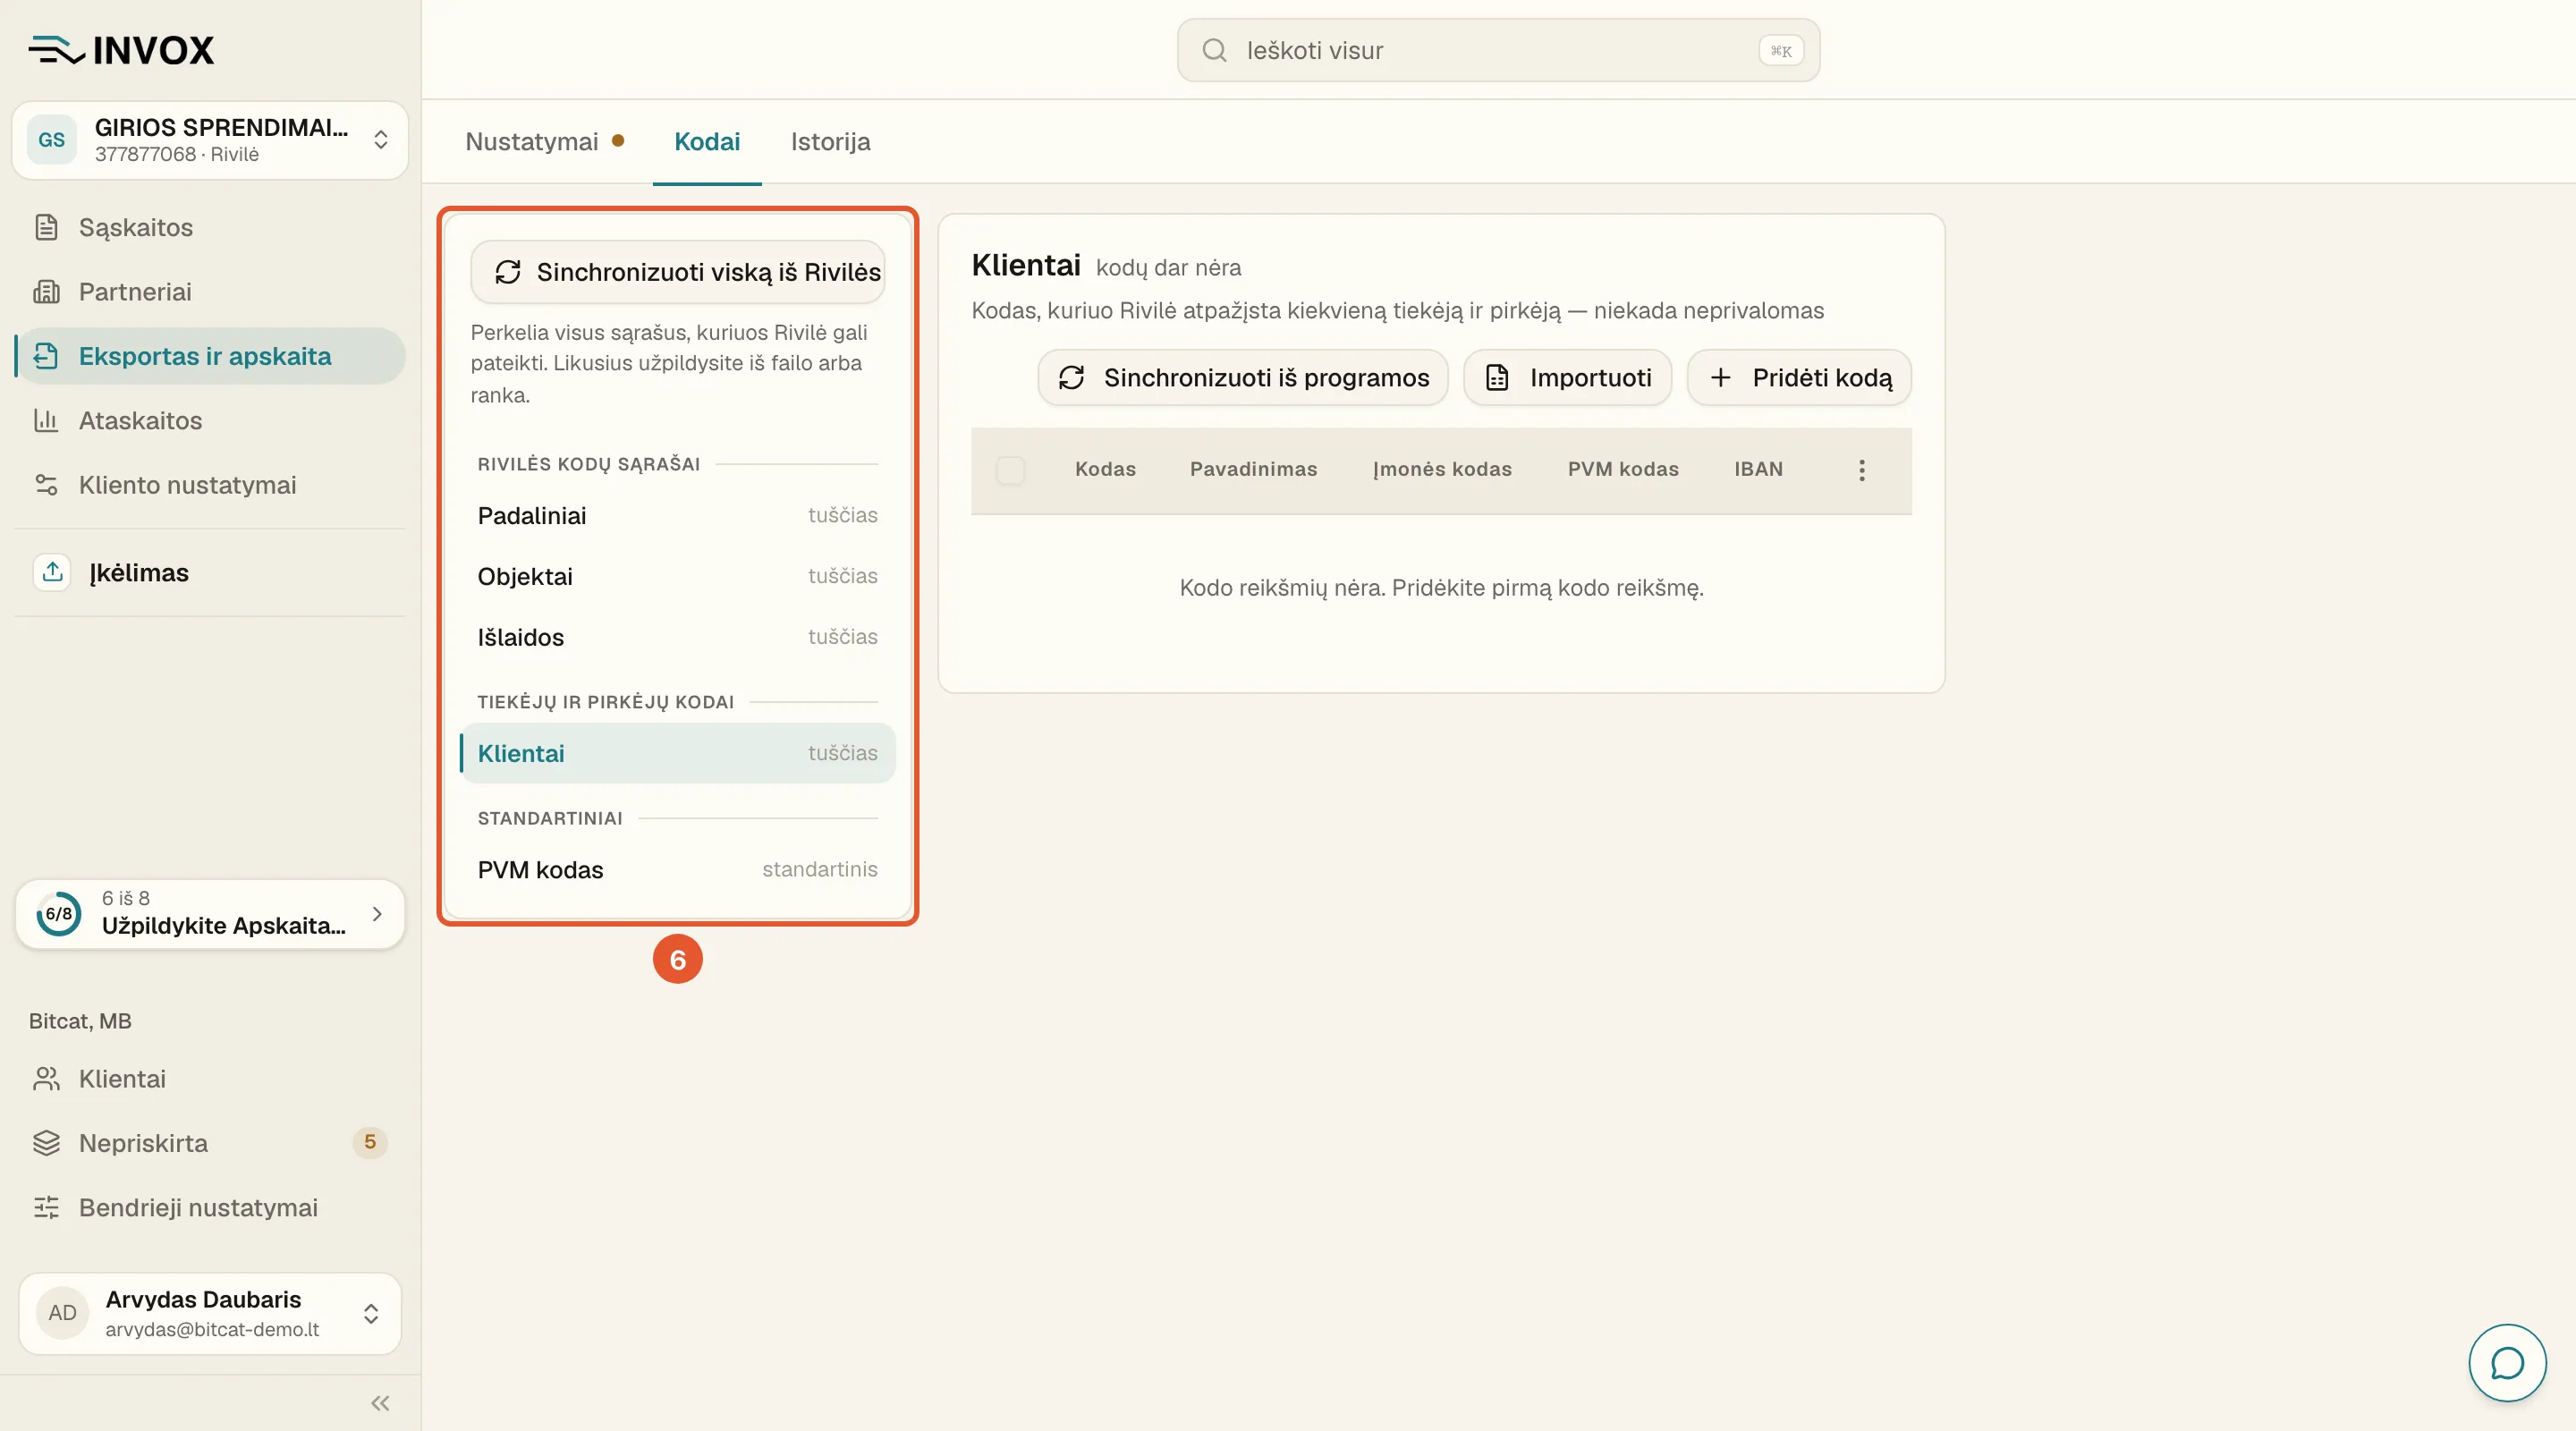The image size is (2576, 1431).
Task: Select Išlaidos code list
Action: click(x=677, y=638)
